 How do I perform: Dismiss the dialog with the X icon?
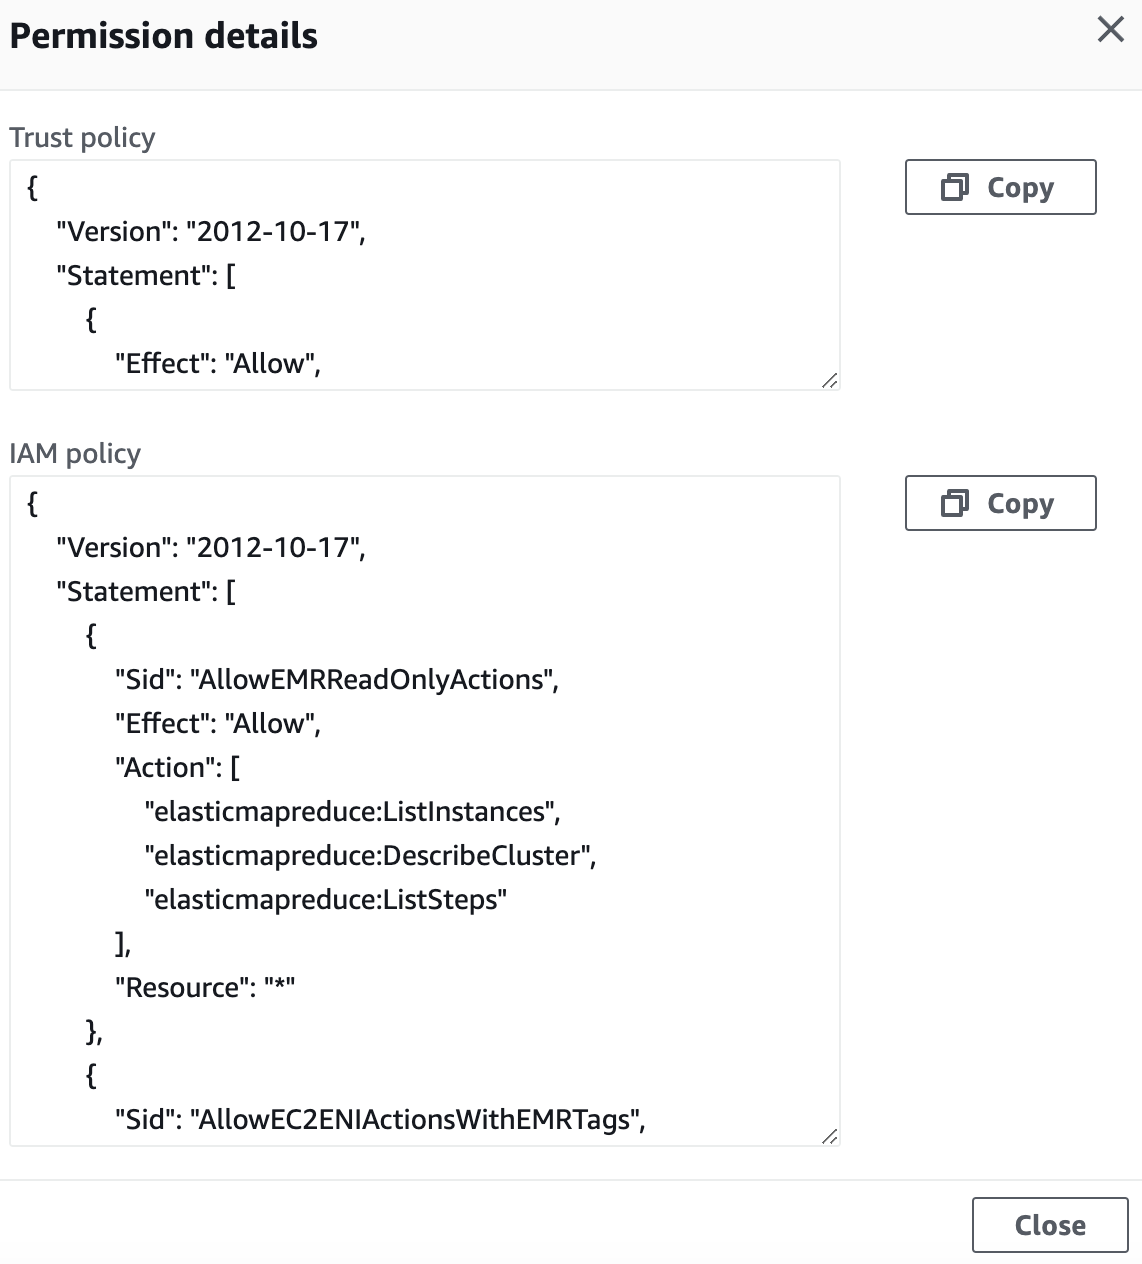[1110, 30]
